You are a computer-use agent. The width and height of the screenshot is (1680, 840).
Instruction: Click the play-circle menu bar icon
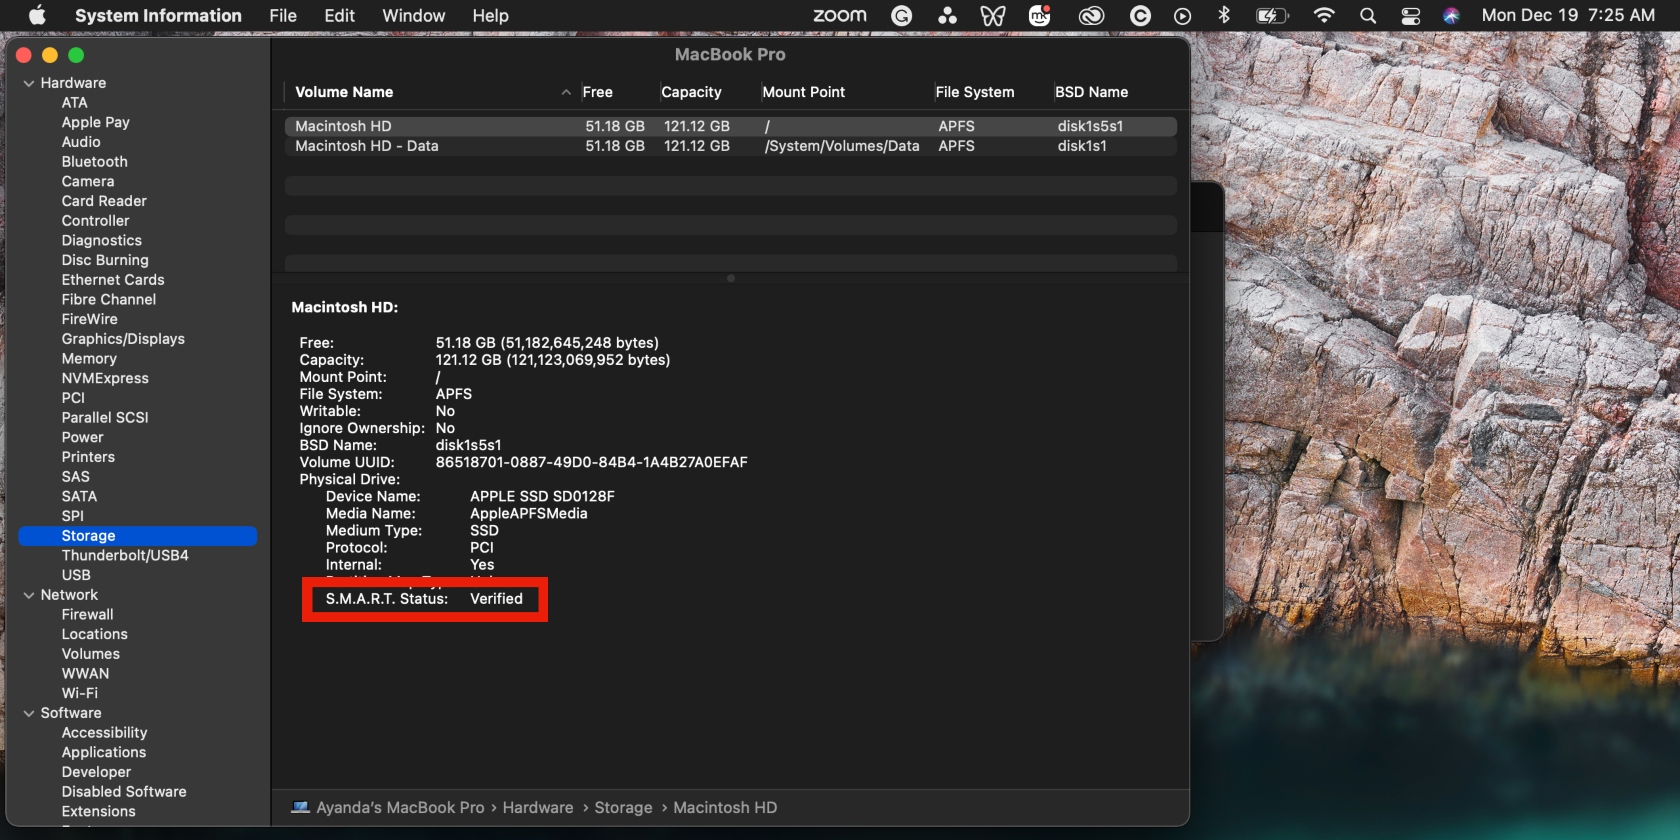pyautogui.click(x=1182, y=15)
